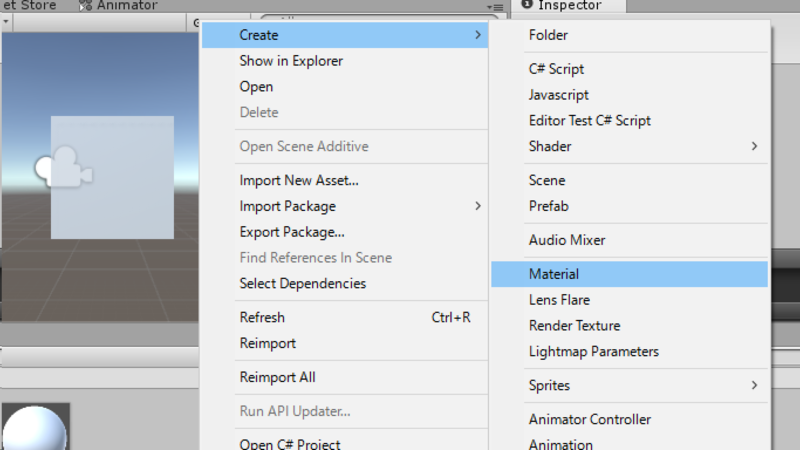The width and height of the screenshot is (800, 450).
Task: Click the Create submenu arrow
Action: 478,35
